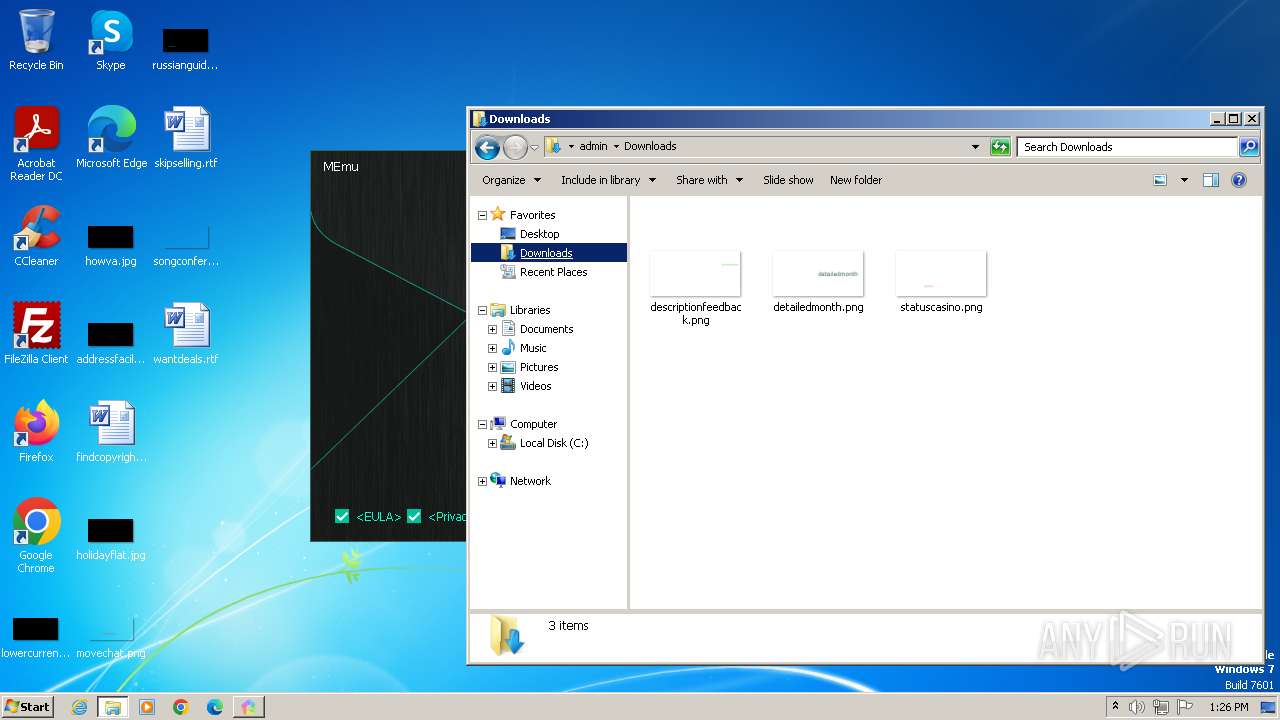Select Downloads in navigation pane
The image size is (1280, 720).
(x=546, y=253)
